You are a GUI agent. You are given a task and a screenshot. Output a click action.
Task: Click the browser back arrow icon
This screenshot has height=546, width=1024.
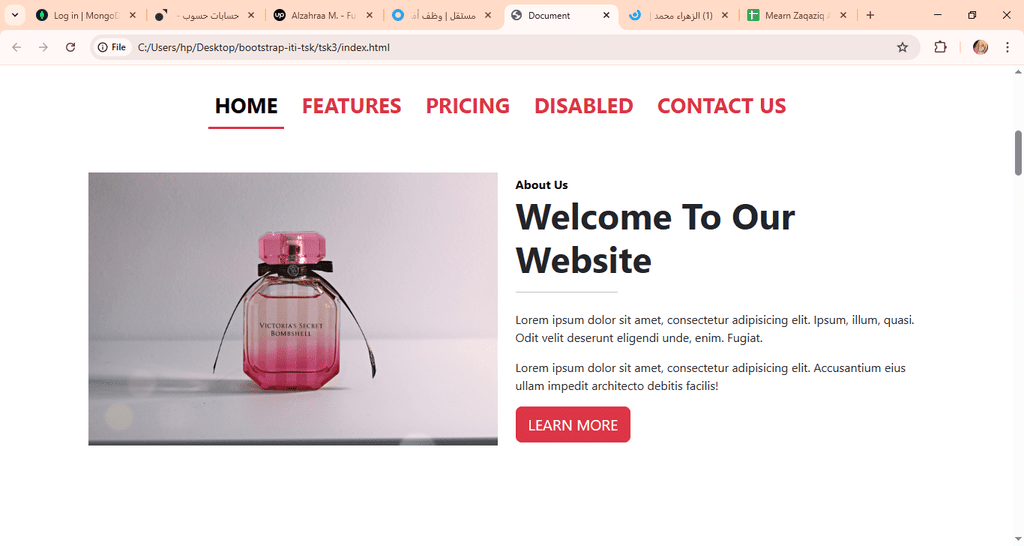[17, 47]
